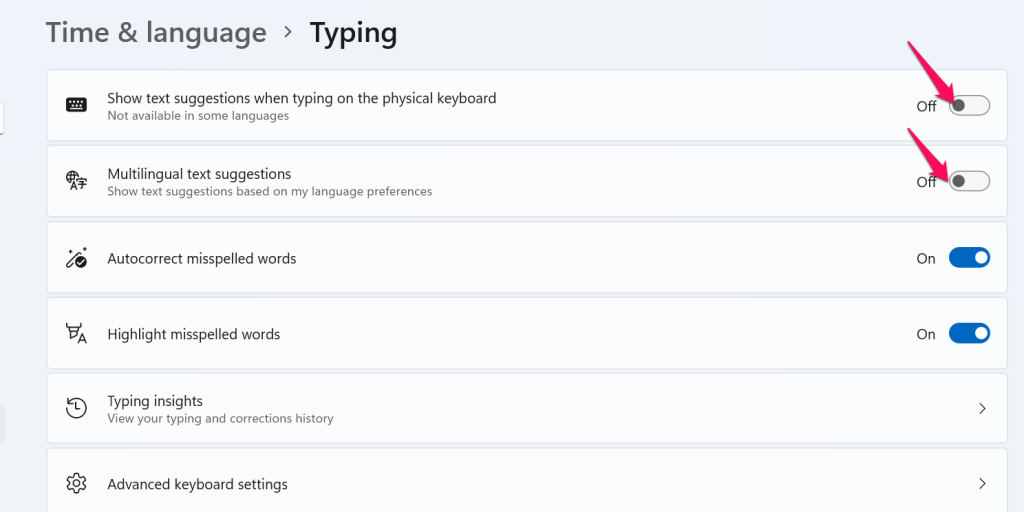Switch off Highlight misspelled words toggle

tap(968, 334)
